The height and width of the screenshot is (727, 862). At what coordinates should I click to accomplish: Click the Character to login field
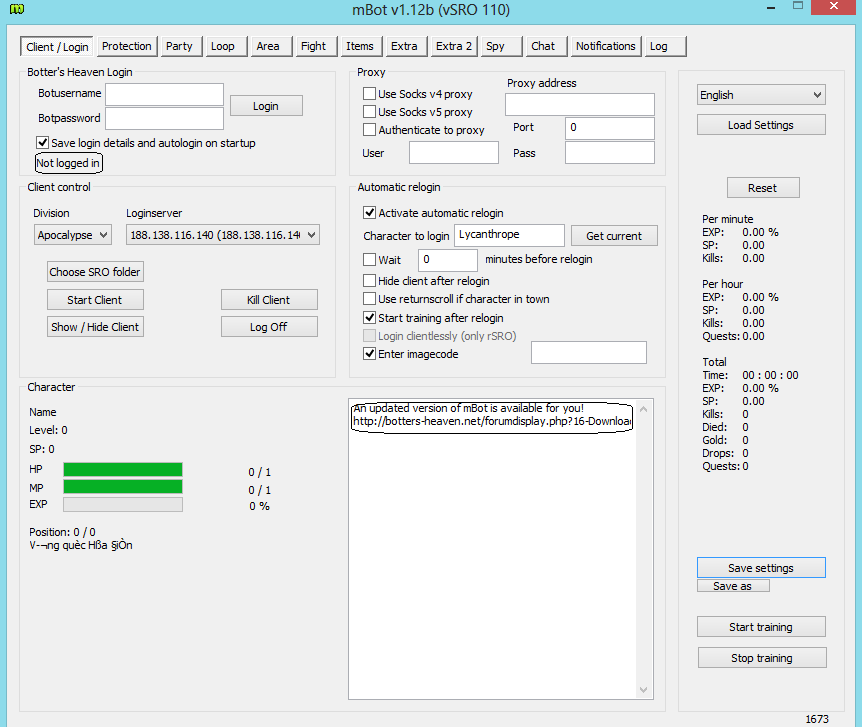click(509, 235)
